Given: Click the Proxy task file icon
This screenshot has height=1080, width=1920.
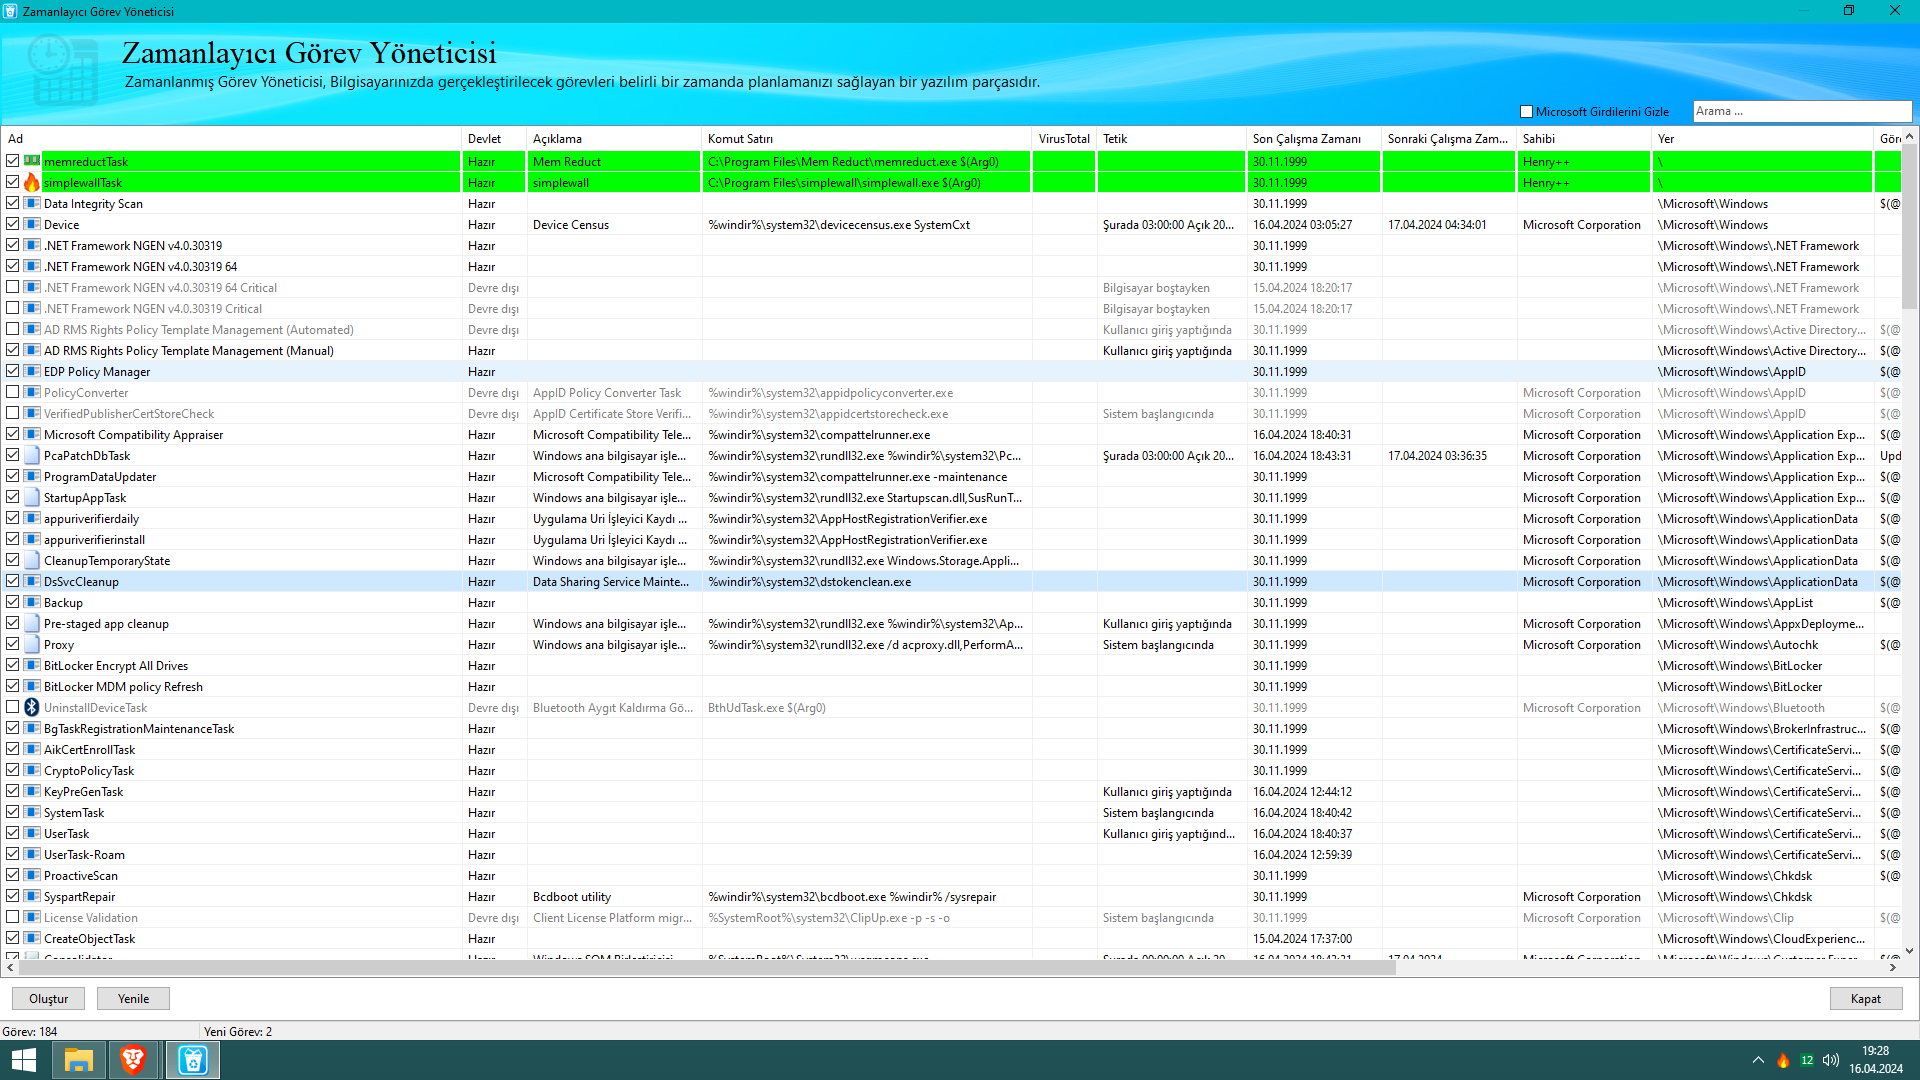Looking at the screenshot, I should pyautogui.click(x=32, y=644).
